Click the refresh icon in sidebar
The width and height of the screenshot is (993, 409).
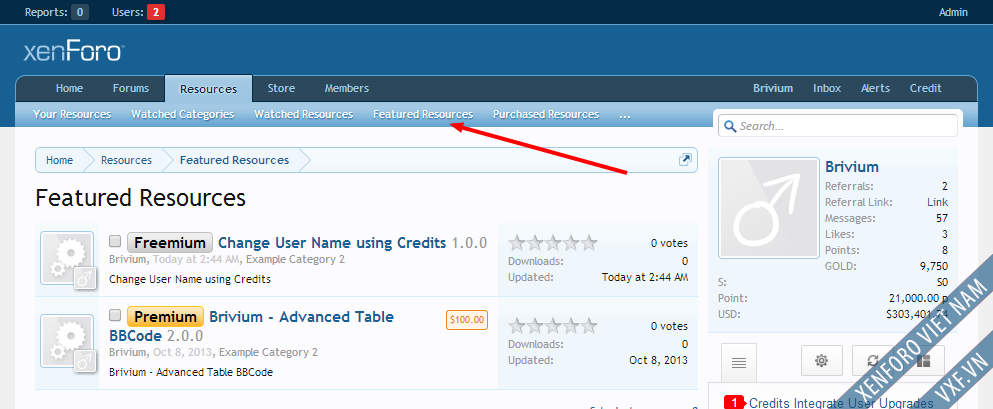pyautogui.click(x=873, y=361)
